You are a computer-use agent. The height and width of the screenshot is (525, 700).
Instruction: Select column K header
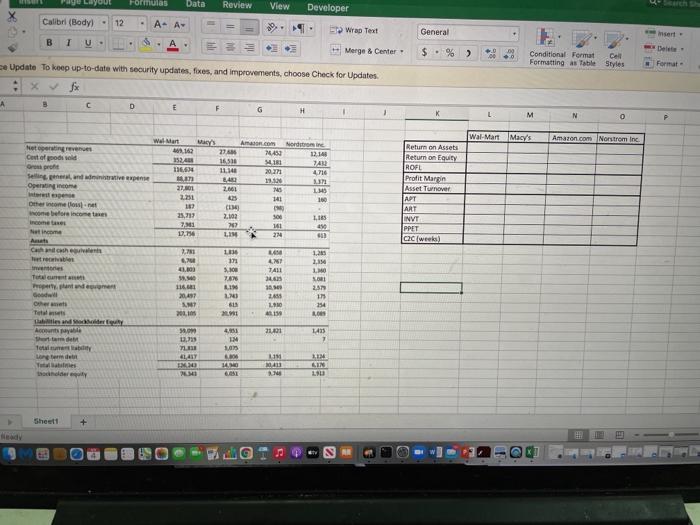click(x=437, y=114)
